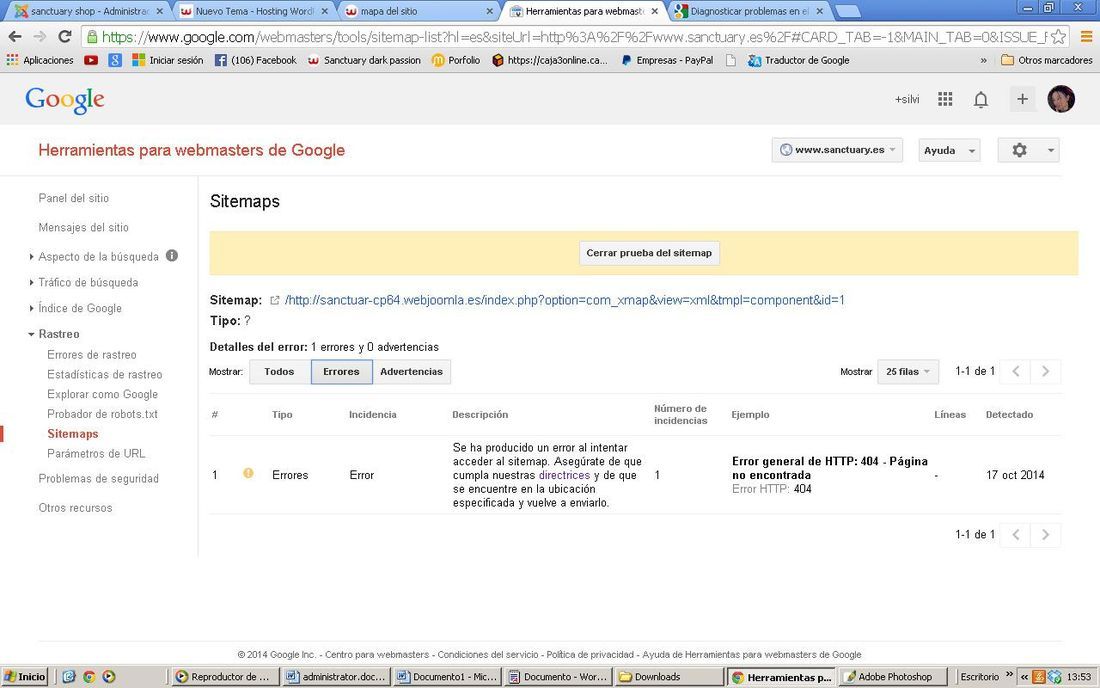This screenshot has width=1100, height=688.
Task: Open Errores de rastreo
Action: pos(92,355)
